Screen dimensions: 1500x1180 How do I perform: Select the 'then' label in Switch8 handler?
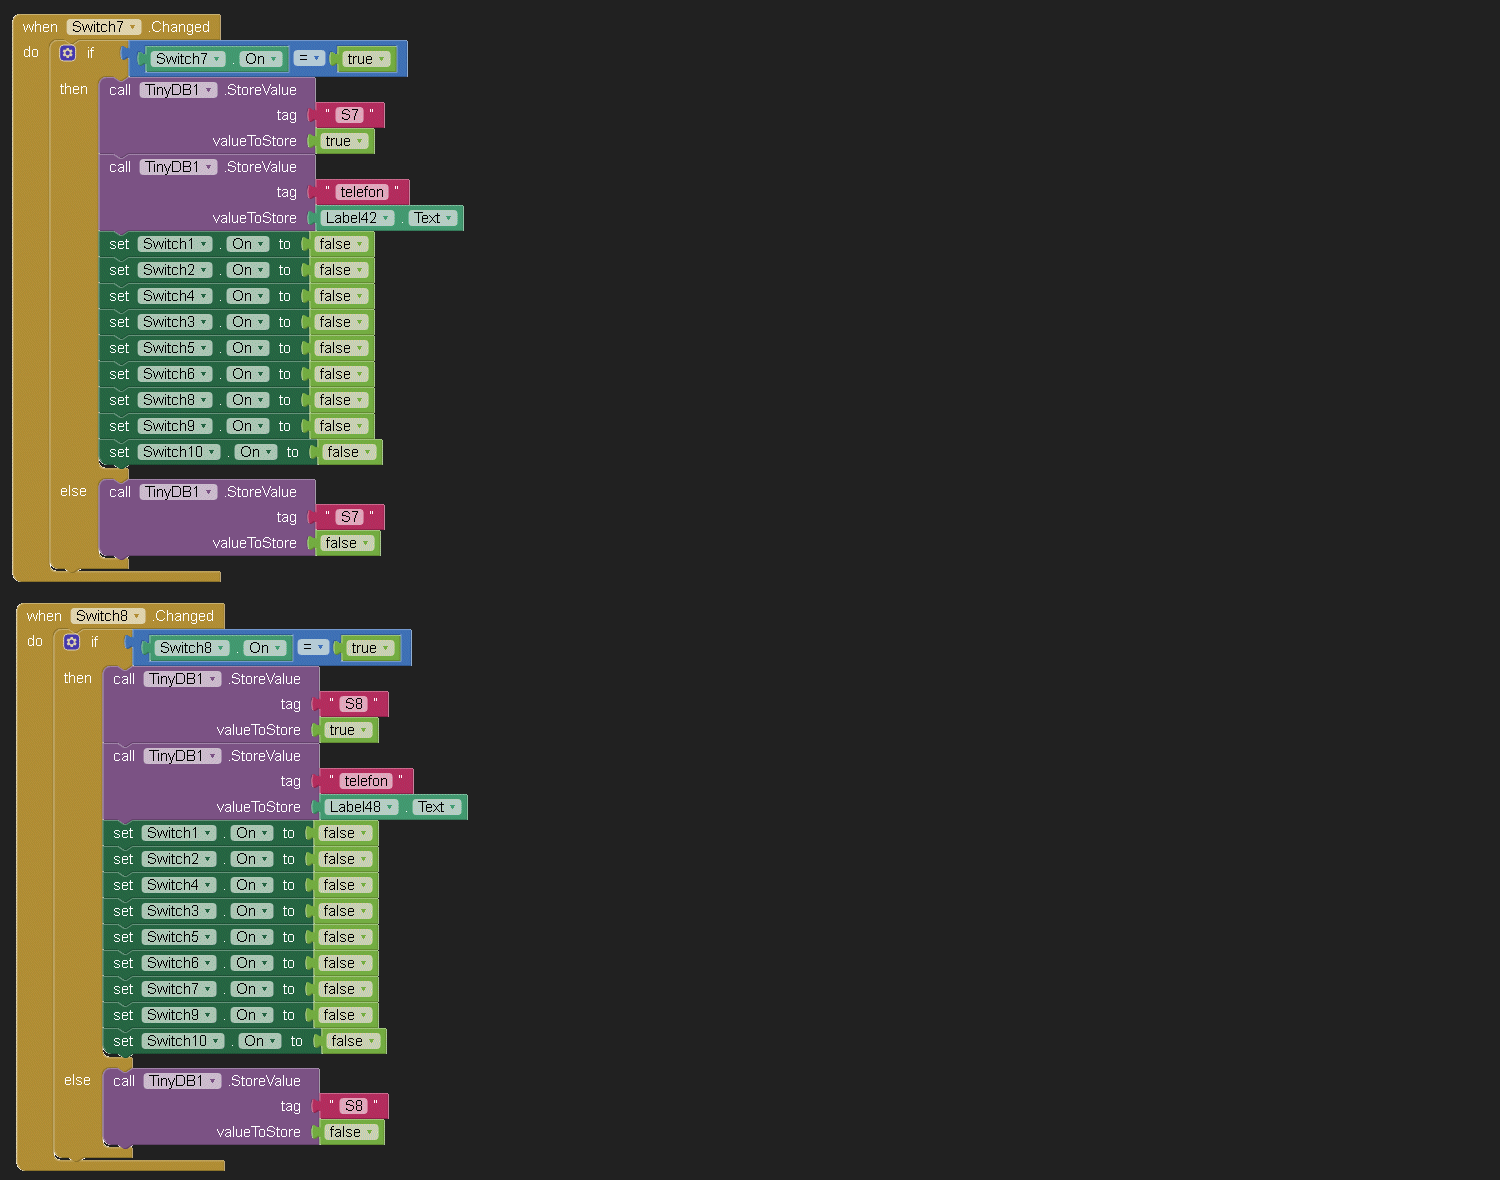click(x=77, y=678)
